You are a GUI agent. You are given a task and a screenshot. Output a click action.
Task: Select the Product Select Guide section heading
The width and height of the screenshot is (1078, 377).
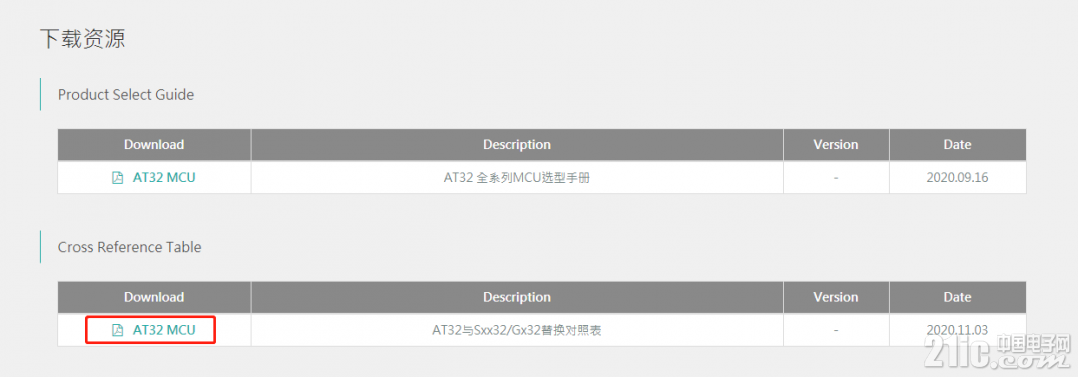tap(126, 94)
